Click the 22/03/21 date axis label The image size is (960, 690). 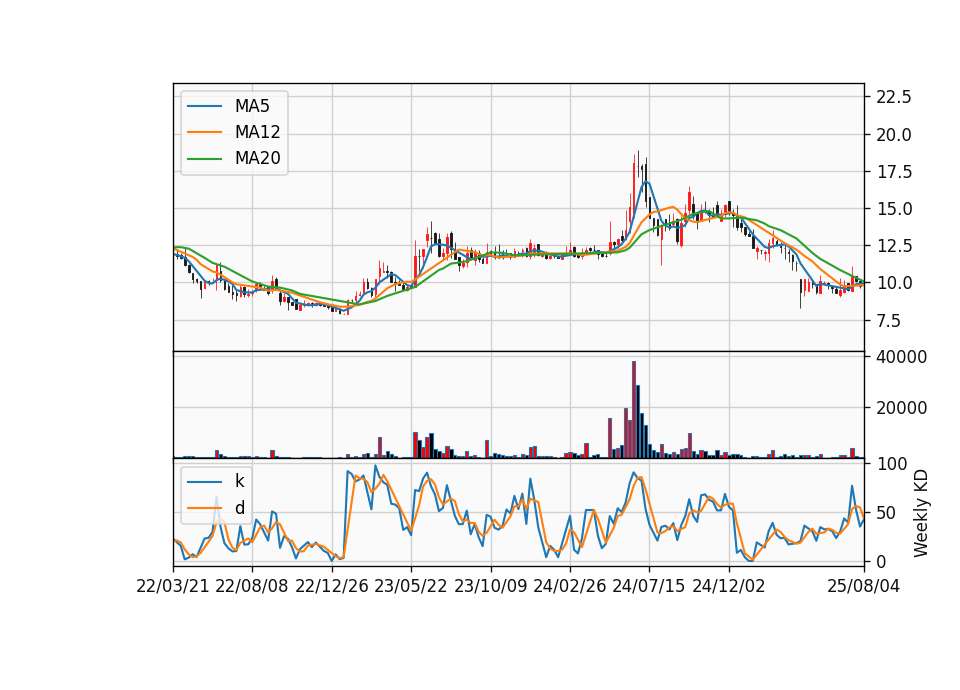click(x=173, y=586)
